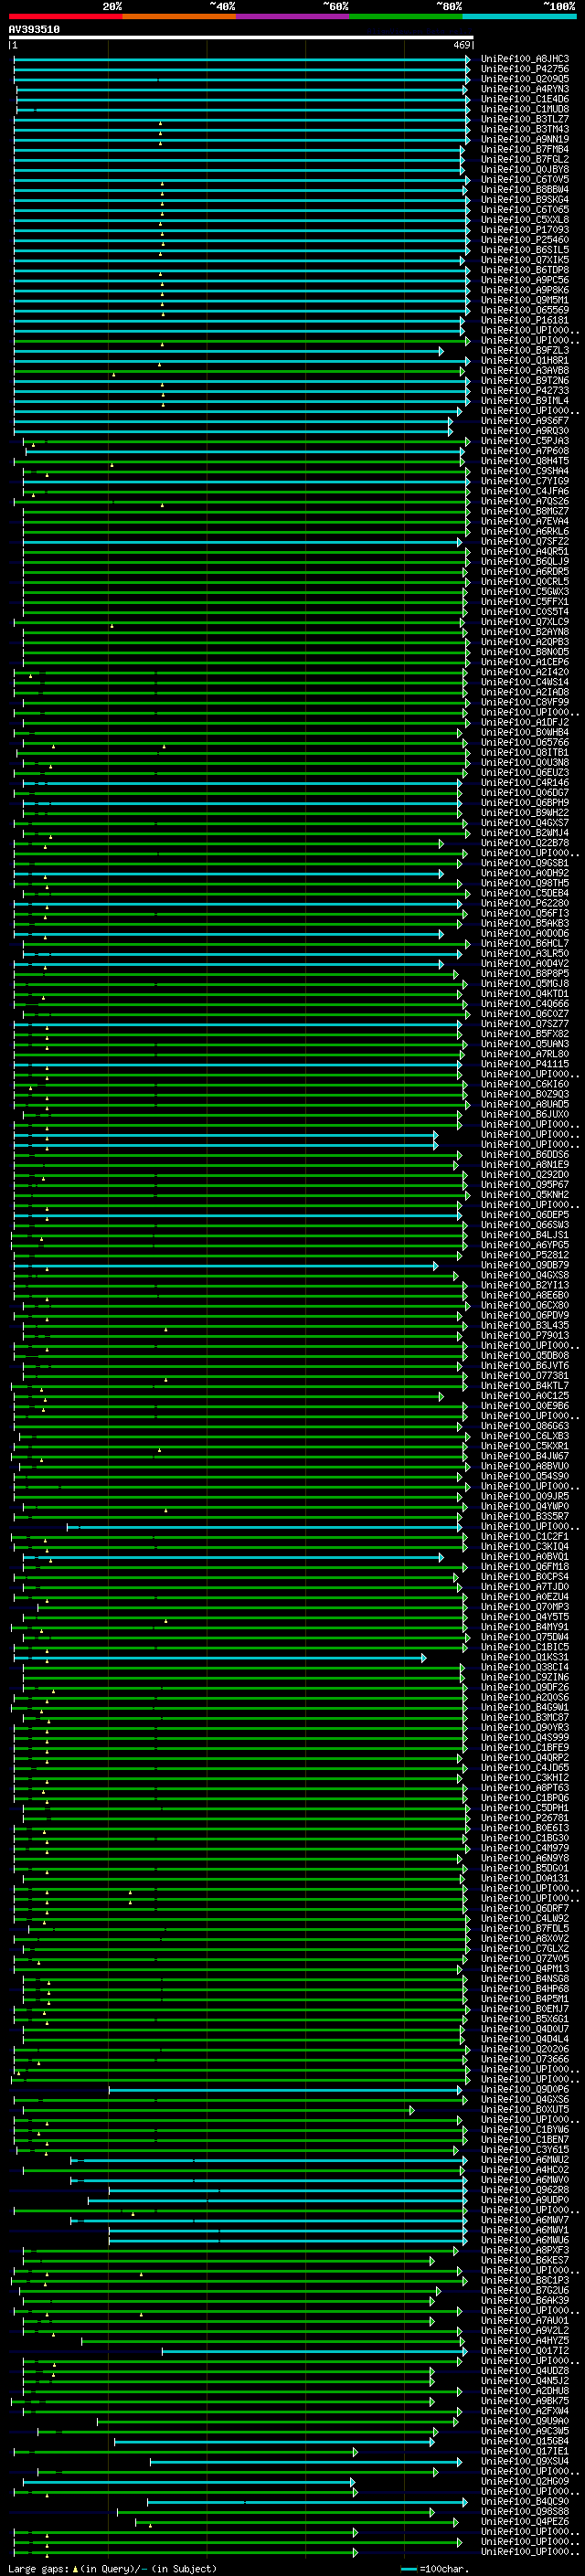Open hit UniRef100_B3TLZ7
Image resolution: width=585 pixels, height=2576 pixels.
[525, 119]
